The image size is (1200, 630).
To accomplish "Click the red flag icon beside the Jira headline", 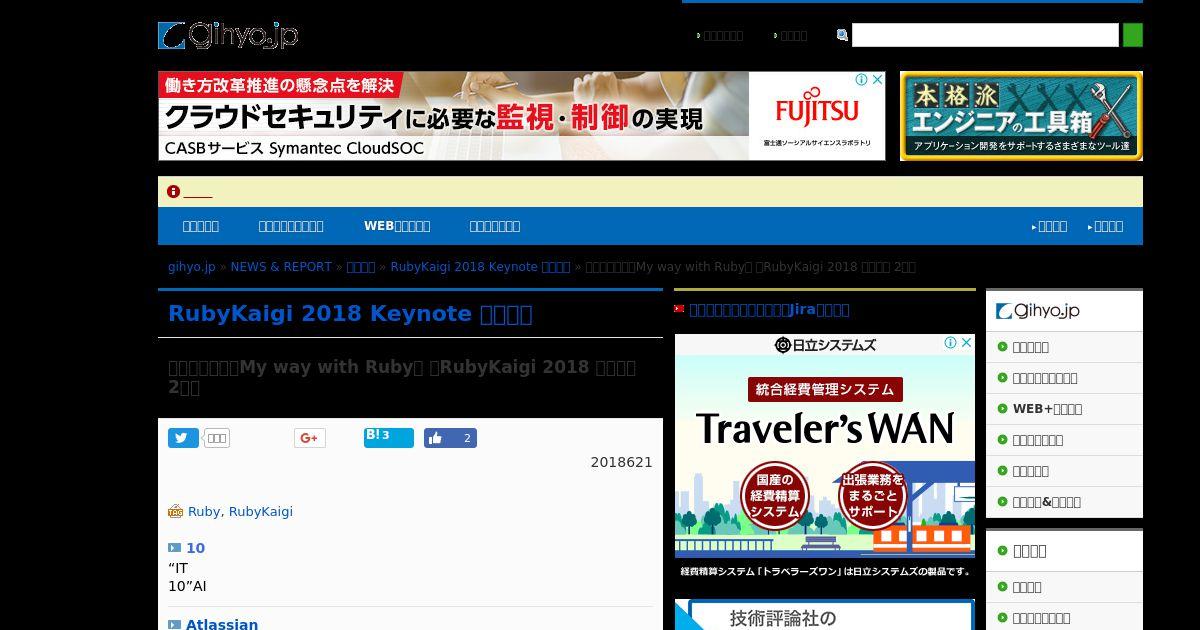I will pos(679,309).
